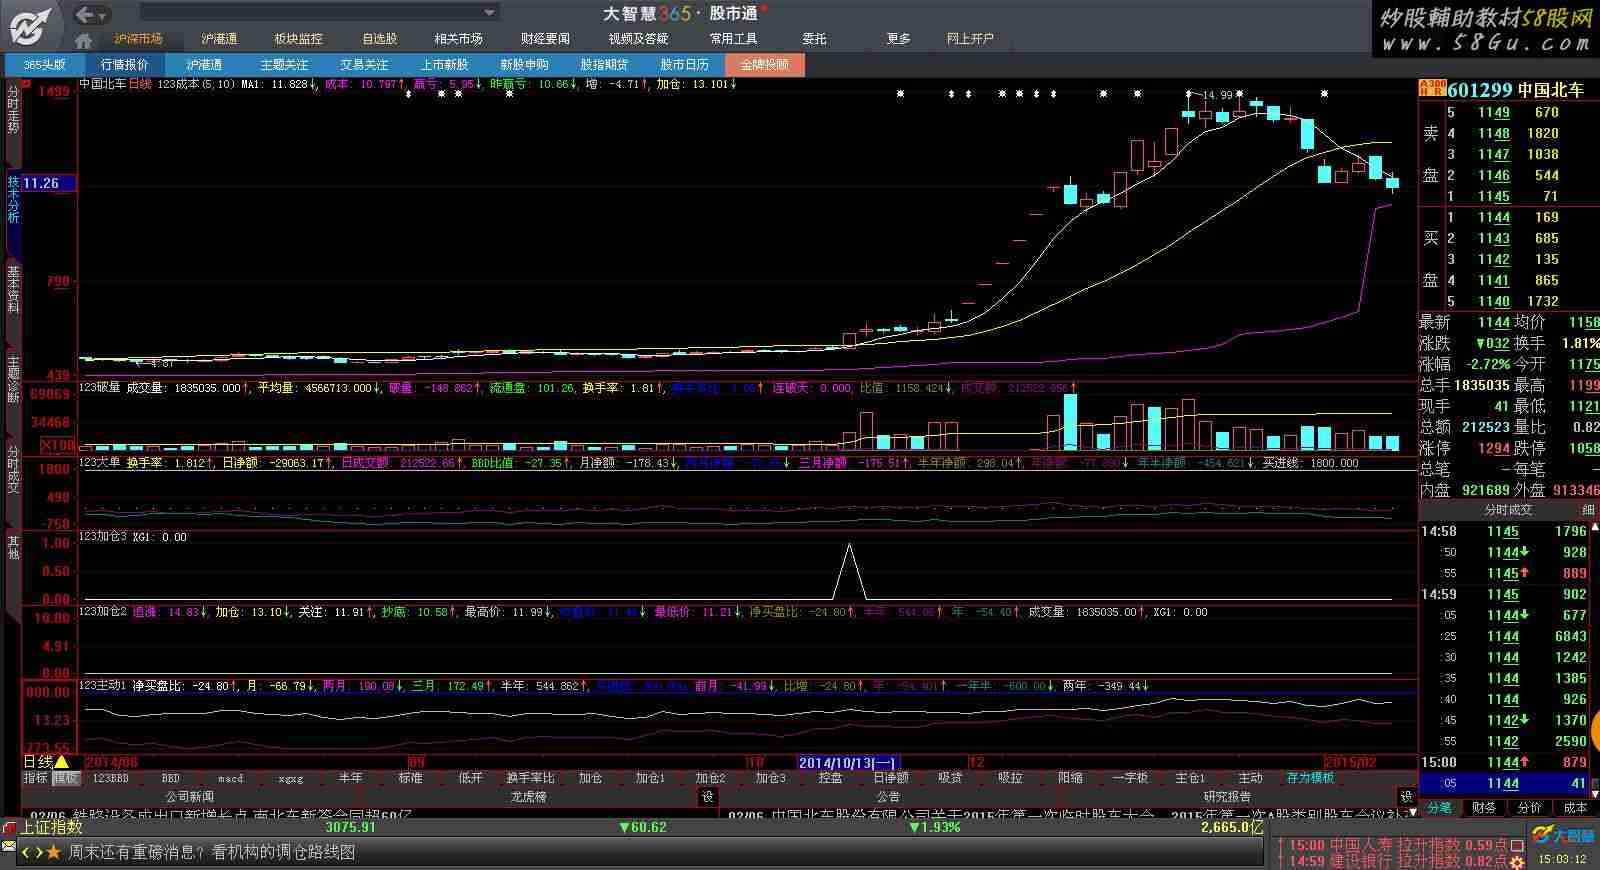Click the next ticker message arrow
Screen dimensions: 1600x870
pyautogui.click(x=39, y=853)
